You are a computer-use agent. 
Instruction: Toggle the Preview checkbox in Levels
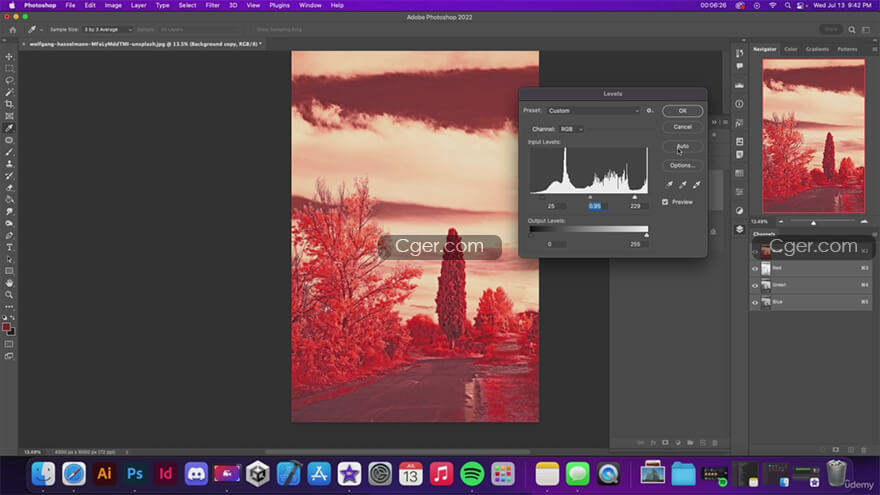click(x=665, y=202)
